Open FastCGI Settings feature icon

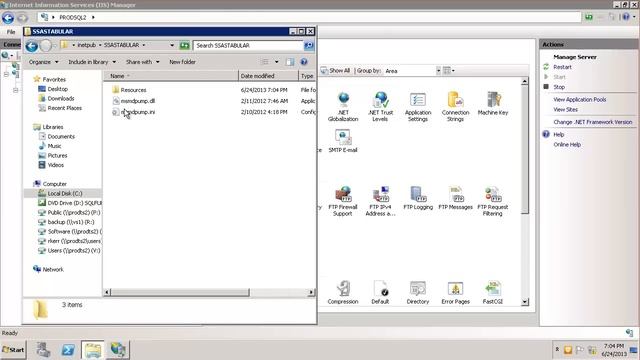[x=493, y=293]
